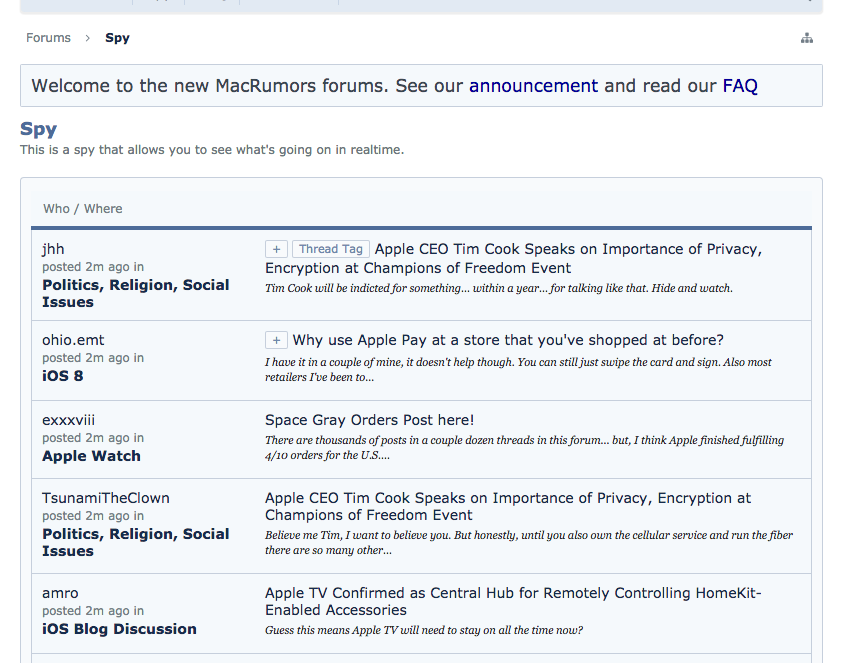Image resolution: width=843 pixels, height=663 pixels.
Task: Click the 'There are thousands of posts' excerpt
Action: point(524,447)
